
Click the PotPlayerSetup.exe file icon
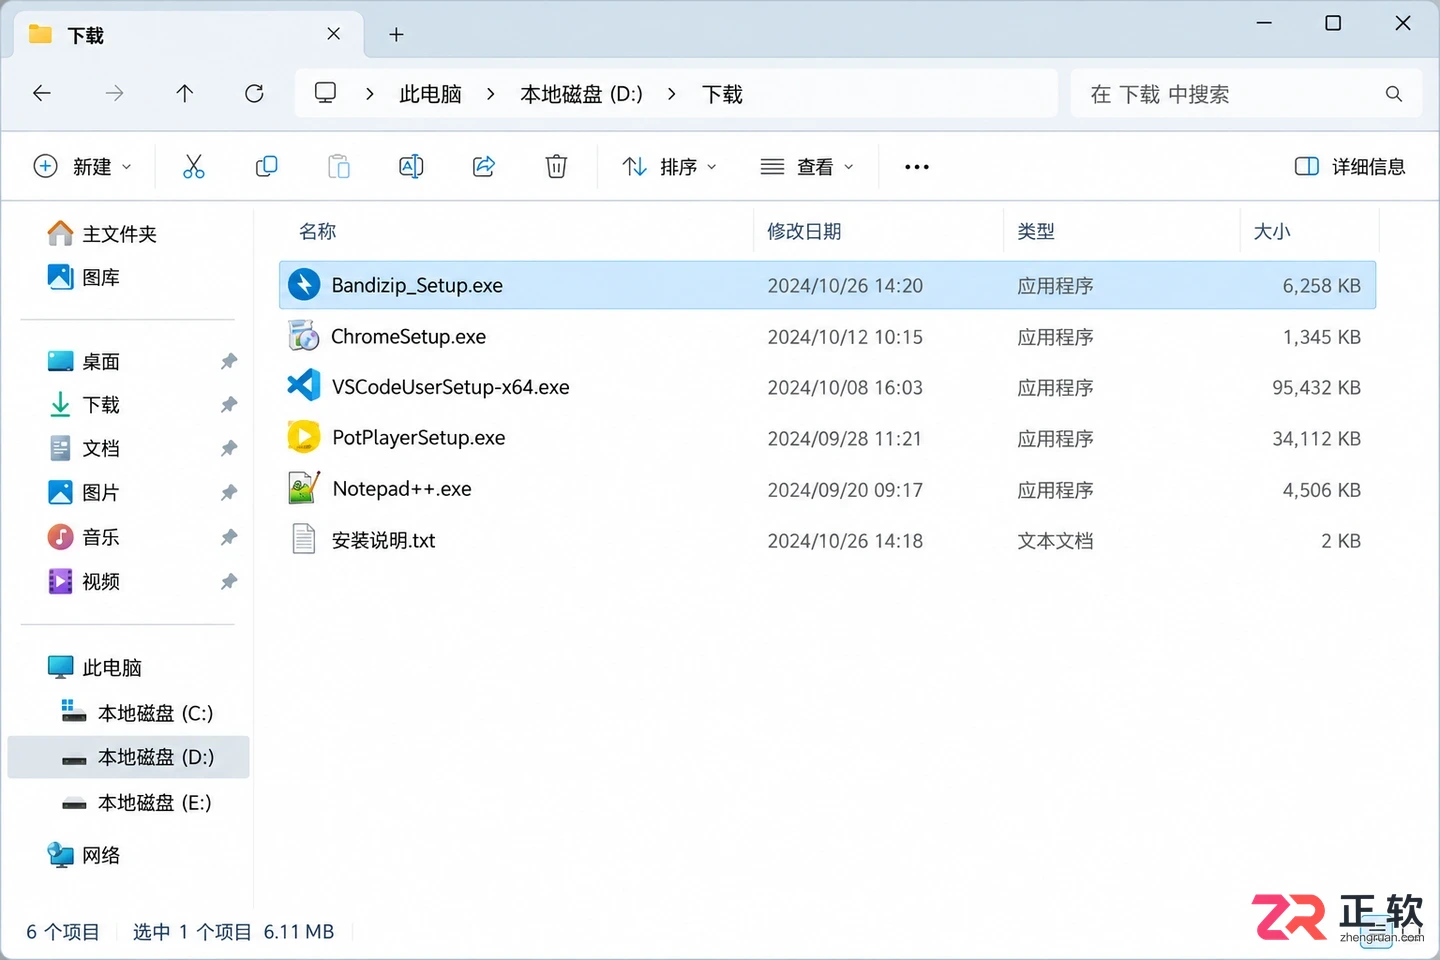pos(304,438)
